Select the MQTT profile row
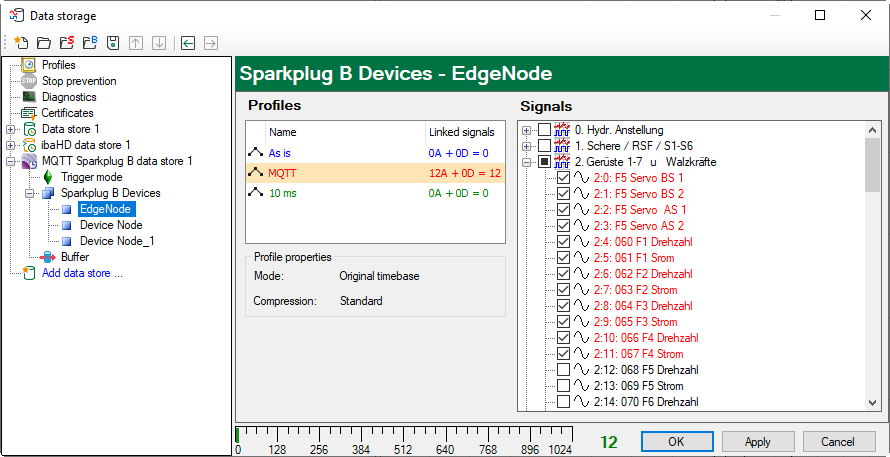The width and height of the screenshot is (890, 457). pos(375,173)
